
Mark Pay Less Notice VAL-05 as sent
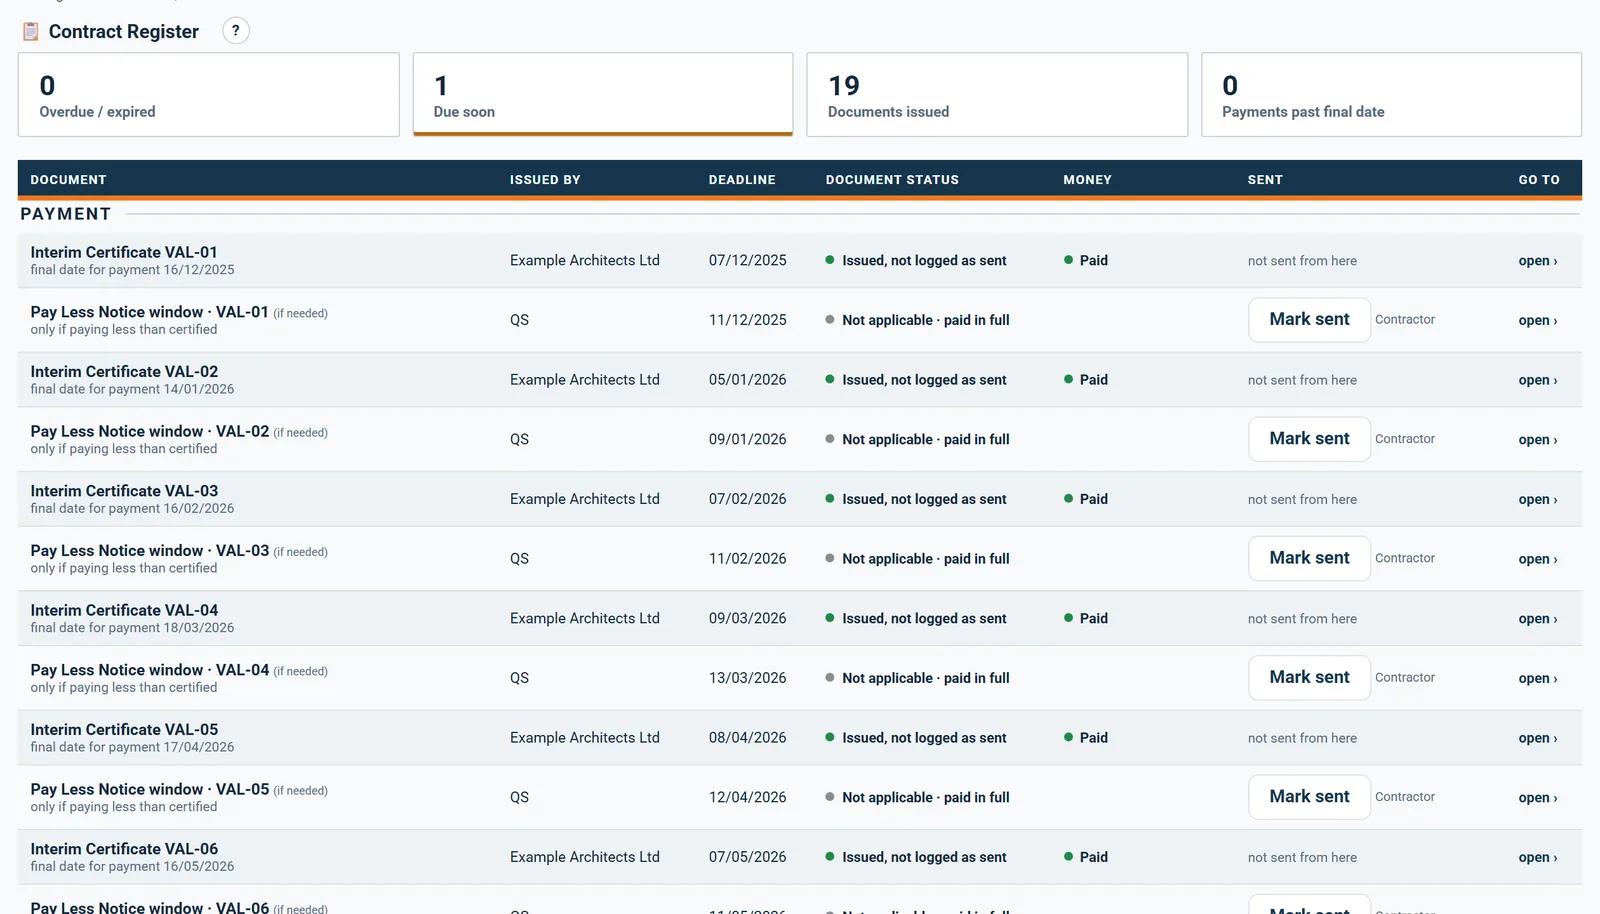point(1309,797)
